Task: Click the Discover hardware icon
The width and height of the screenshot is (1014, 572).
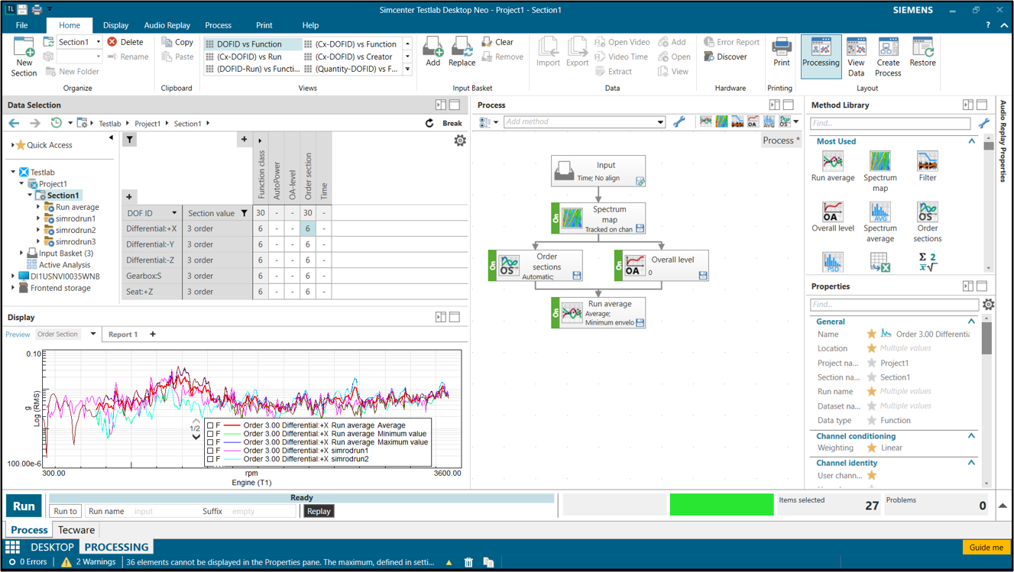Action: pyautogui.click(x=709, y=57)
